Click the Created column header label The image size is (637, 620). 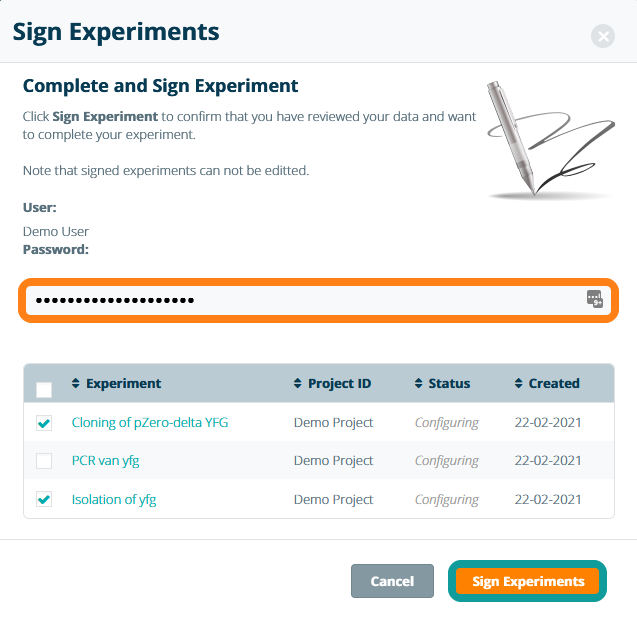[554, 384]
